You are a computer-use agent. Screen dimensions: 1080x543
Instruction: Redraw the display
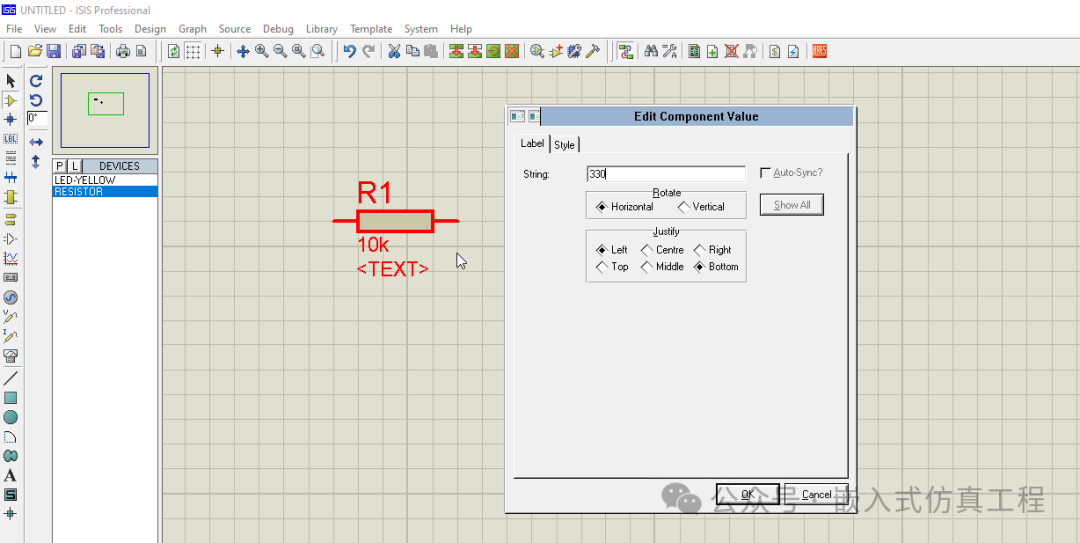point(174,51)
